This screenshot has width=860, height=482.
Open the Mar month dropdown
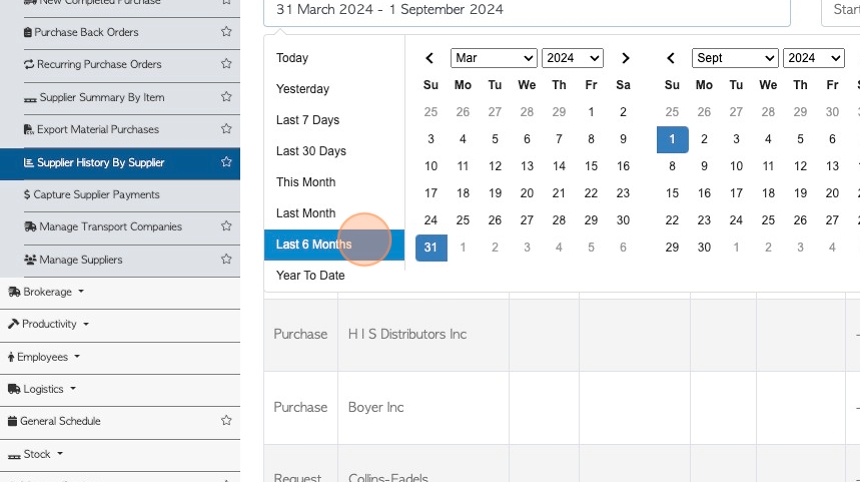click(494, 58)
